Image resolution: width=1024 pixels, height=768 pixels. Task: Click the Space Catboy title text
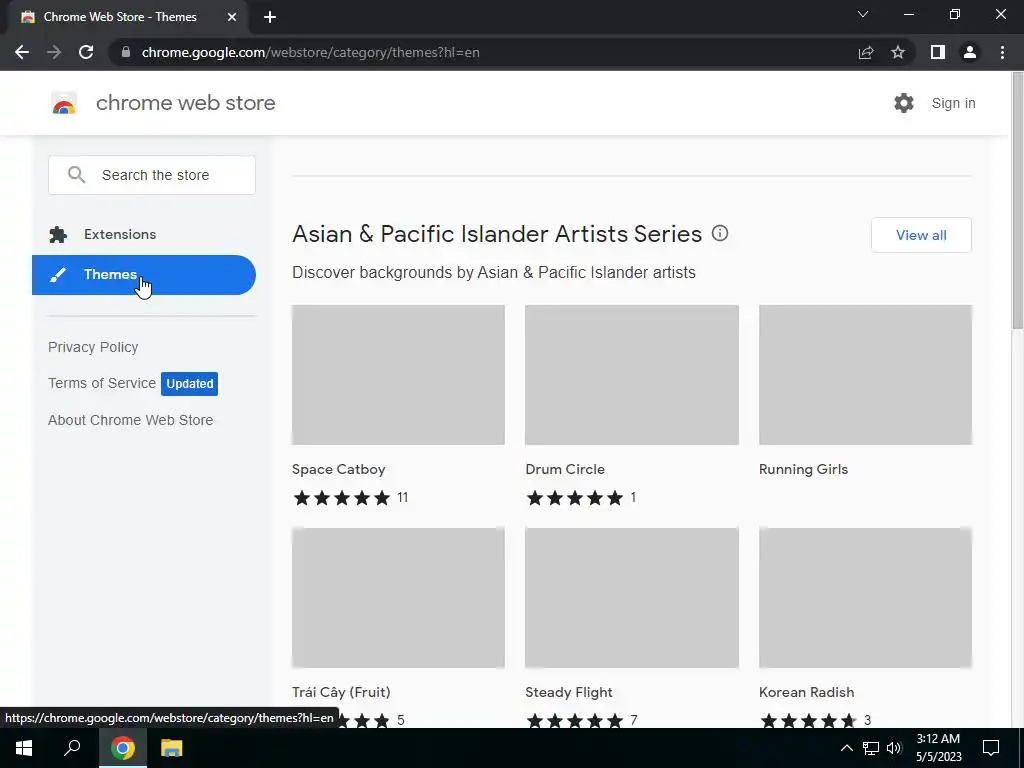pos(338,470)
